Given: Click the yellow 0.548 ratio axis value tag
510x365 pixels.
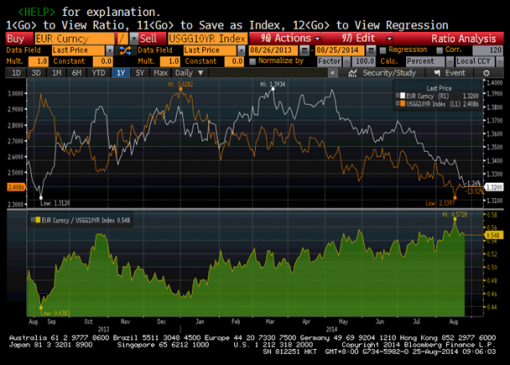Looking at the screenshot, I should 493,235.
